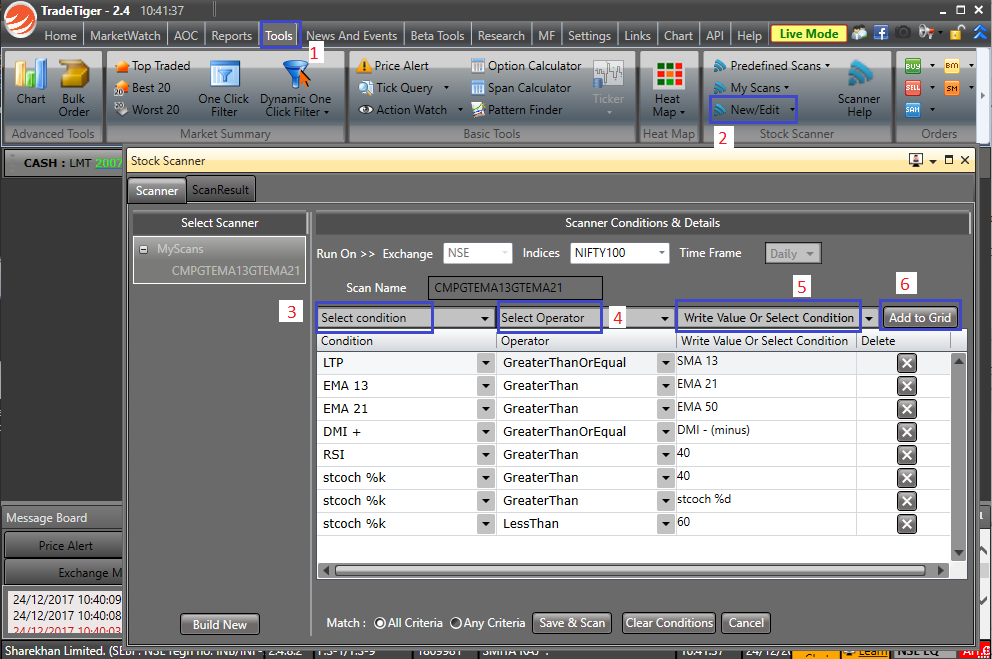Click the SM order icon
The width and height of the screenshot is (992, 659).
pyautogui.click(x=952, y=88)
